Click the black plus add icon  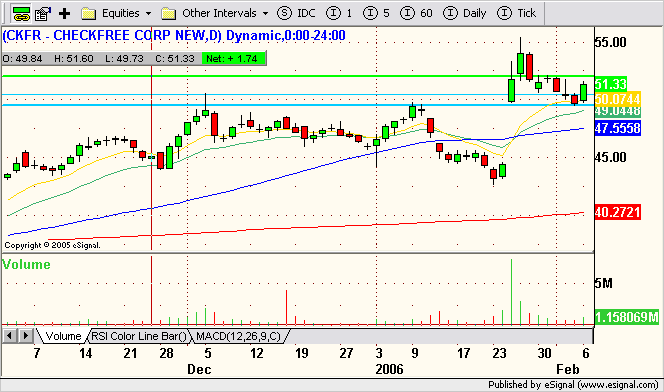[x=64, y=14]
